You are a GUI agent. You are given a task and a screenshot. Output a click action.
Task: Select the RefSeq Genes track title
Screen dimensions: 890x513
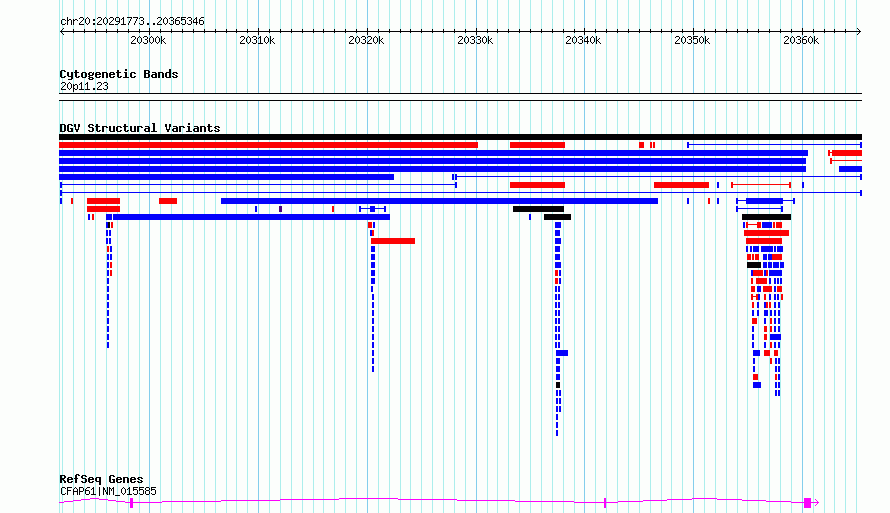(101, 480)
